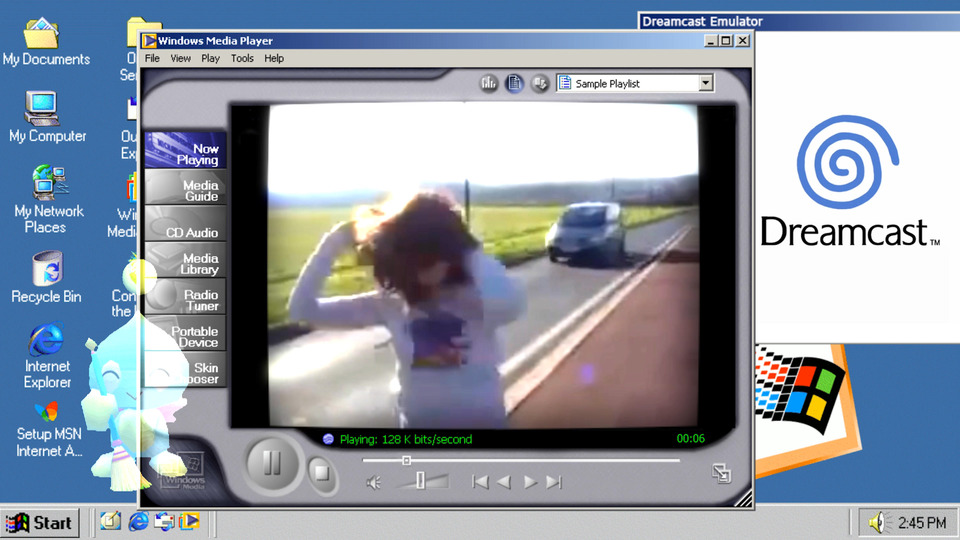Skip to previous track
960x540 pixels.
click(x=480, y=482)
